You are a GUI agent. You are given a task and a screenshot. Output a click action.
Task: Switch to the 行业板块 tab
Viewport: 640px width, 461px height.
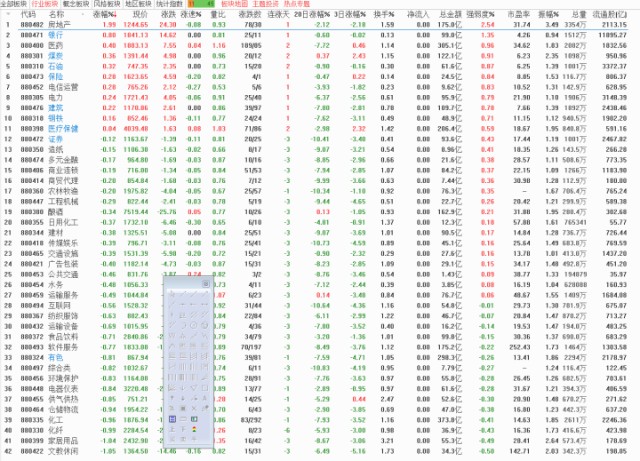(x=44, y=4)
